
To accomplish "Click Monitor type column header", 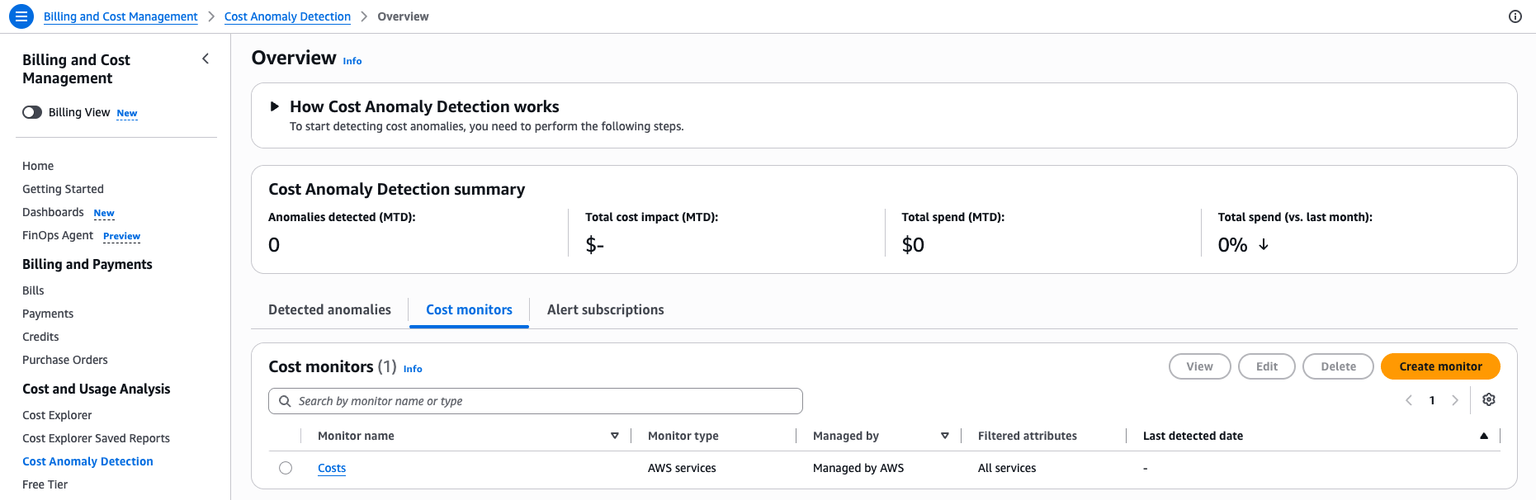I will (683, 436).
